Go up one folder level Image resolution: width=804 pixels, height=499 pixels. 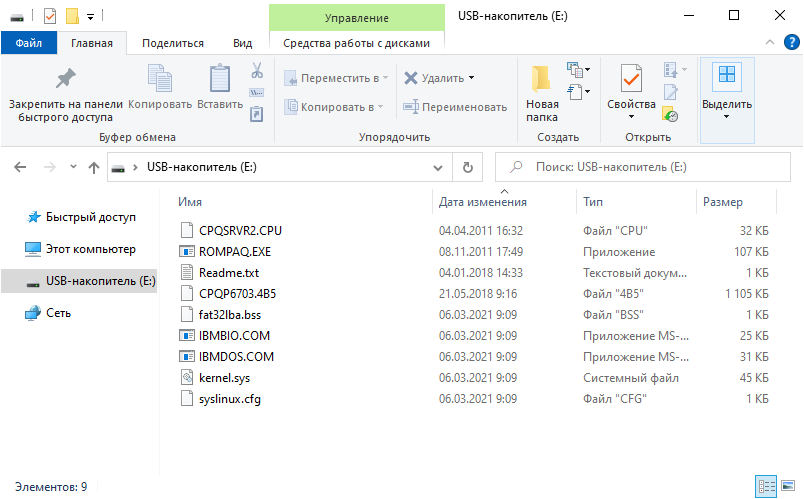coord(93,167)
